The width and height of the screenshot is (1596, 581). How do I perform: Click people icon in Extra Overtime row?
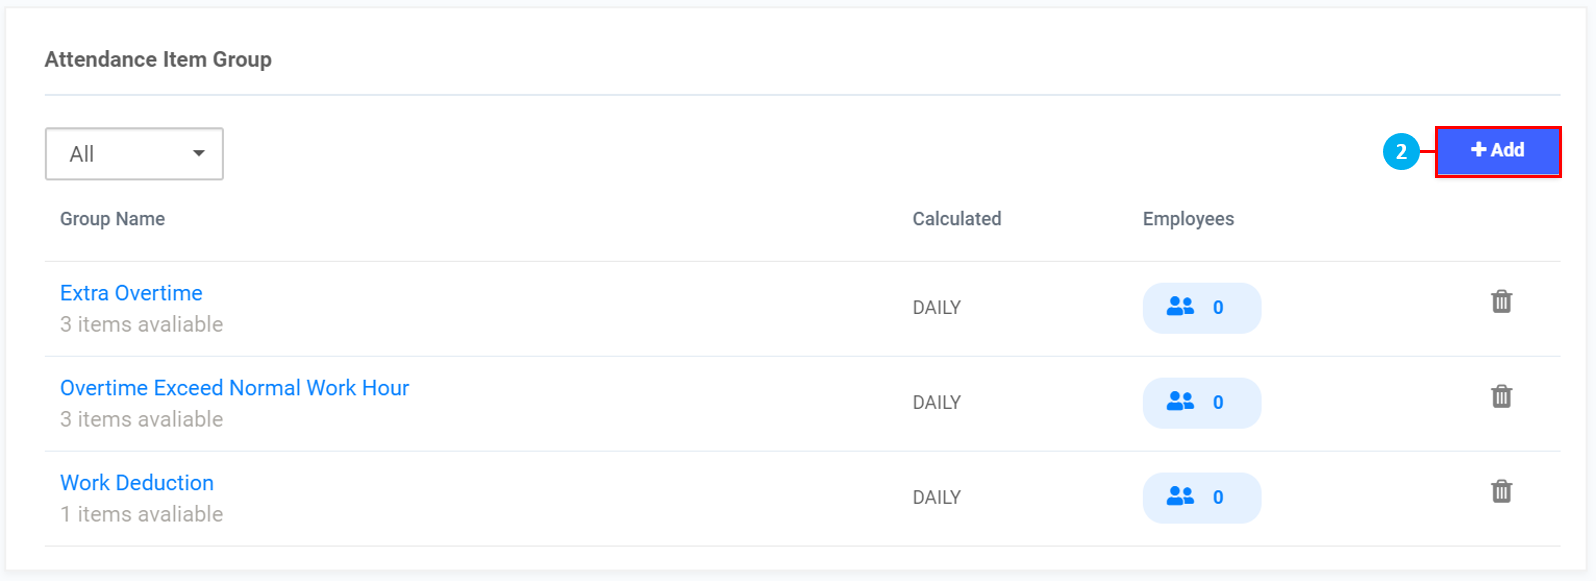1181,307
